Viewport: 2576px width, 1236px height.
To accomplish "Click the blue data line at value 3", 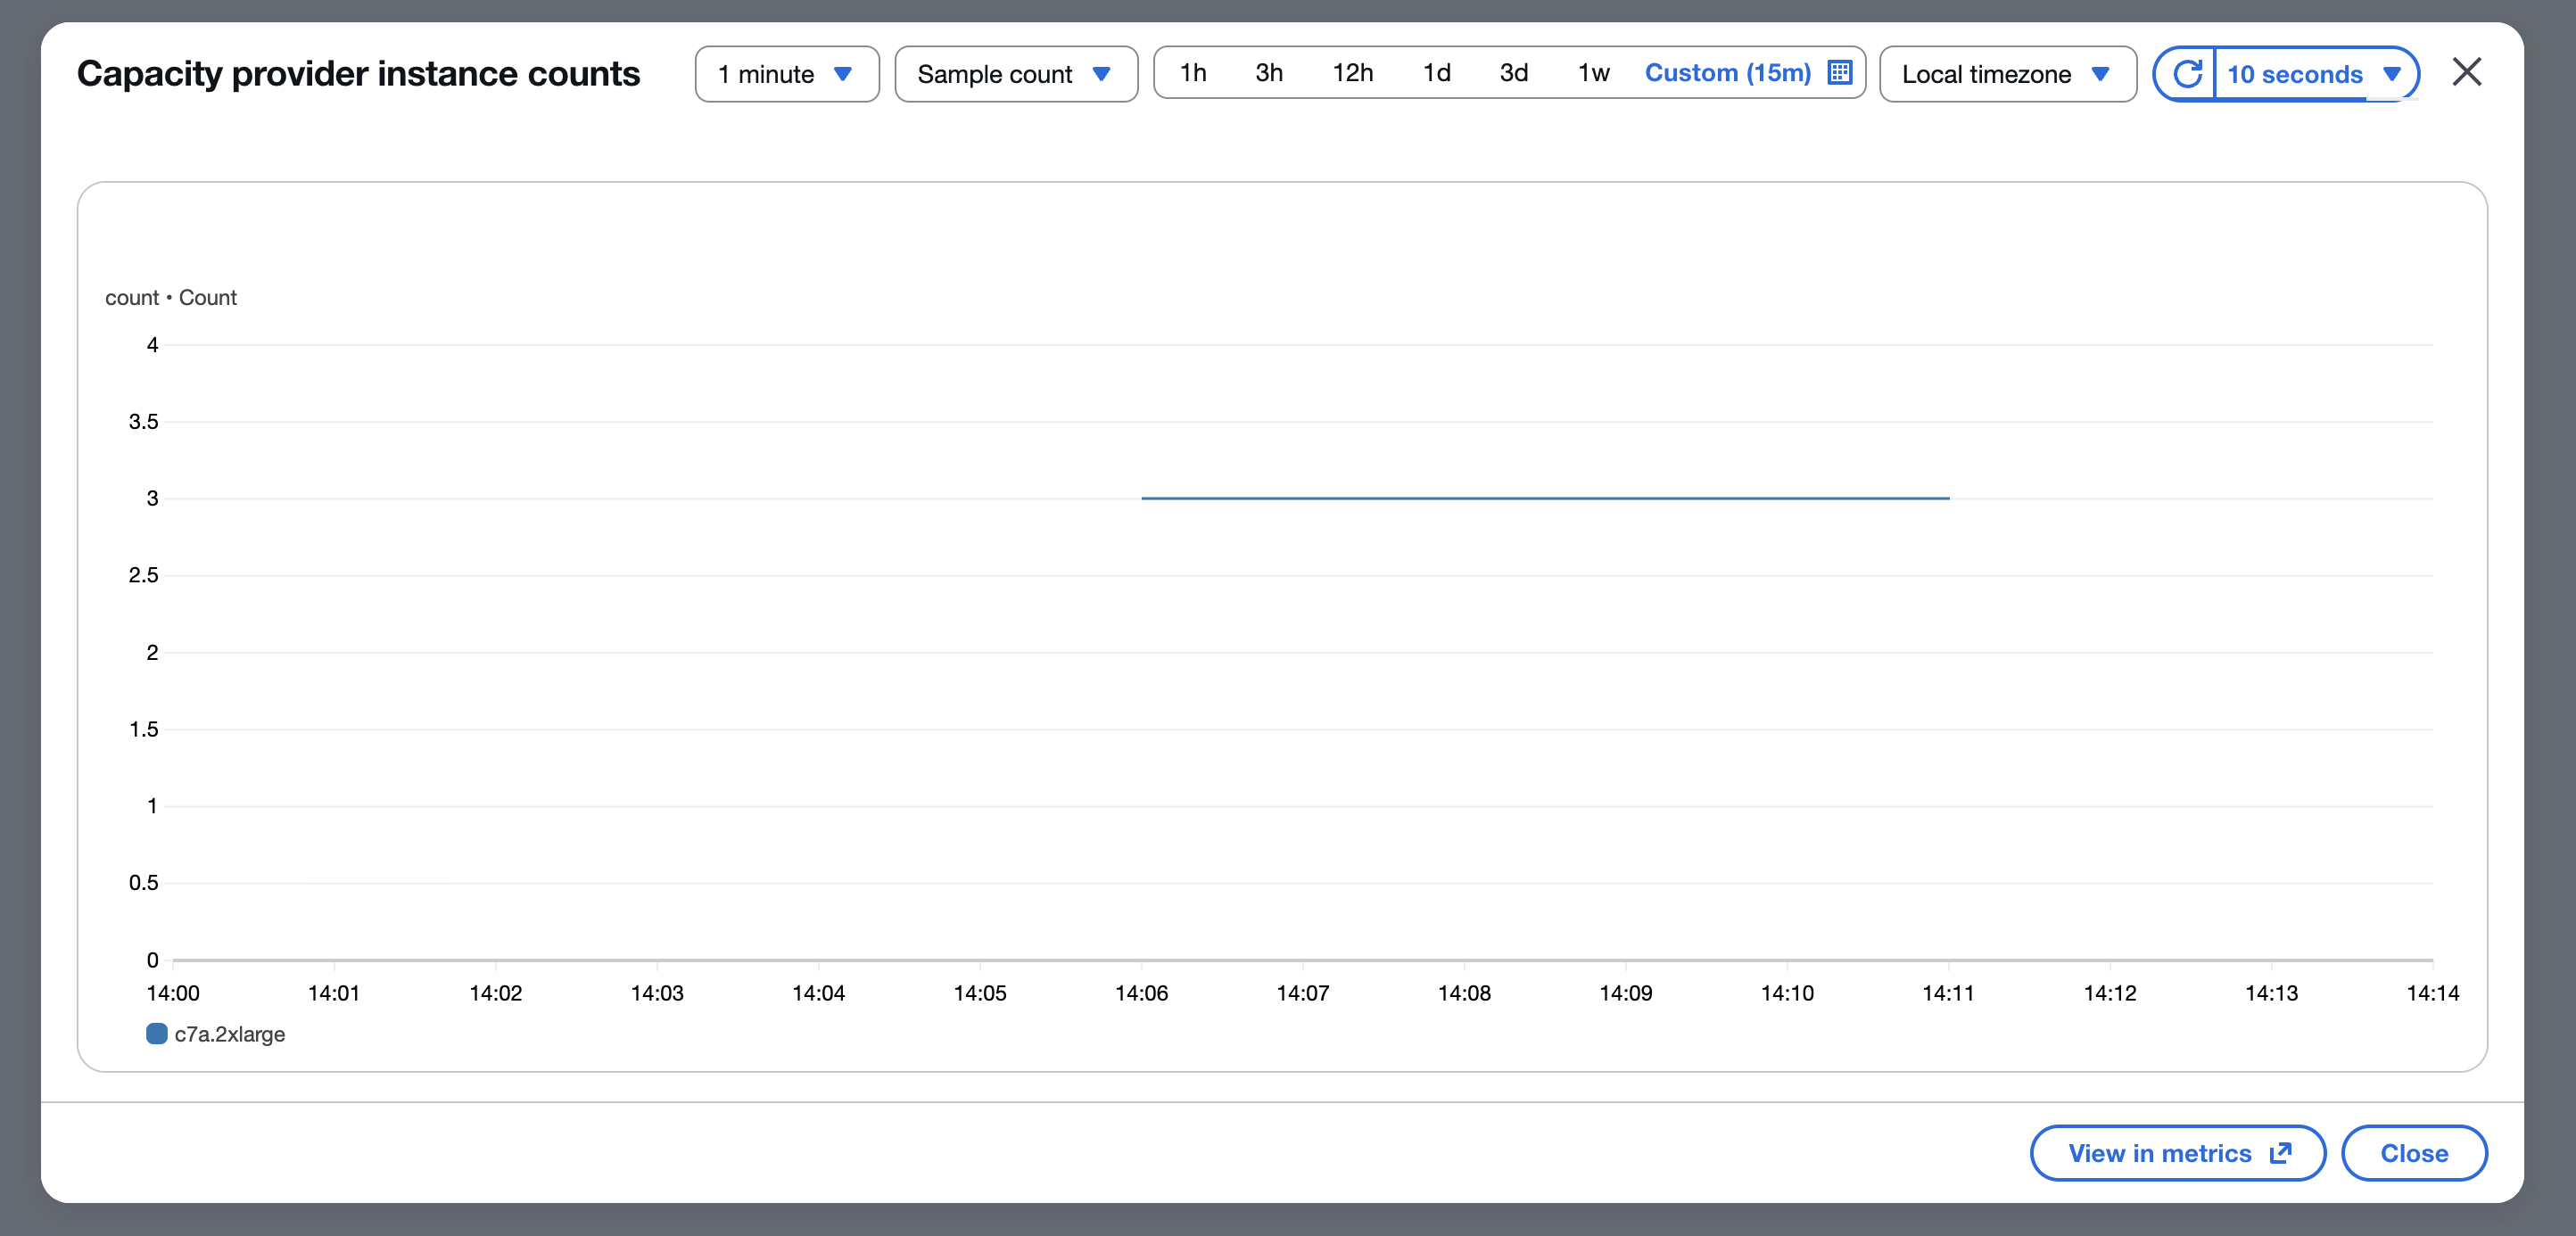I will pyautogui.click(x=1545, y=498).
